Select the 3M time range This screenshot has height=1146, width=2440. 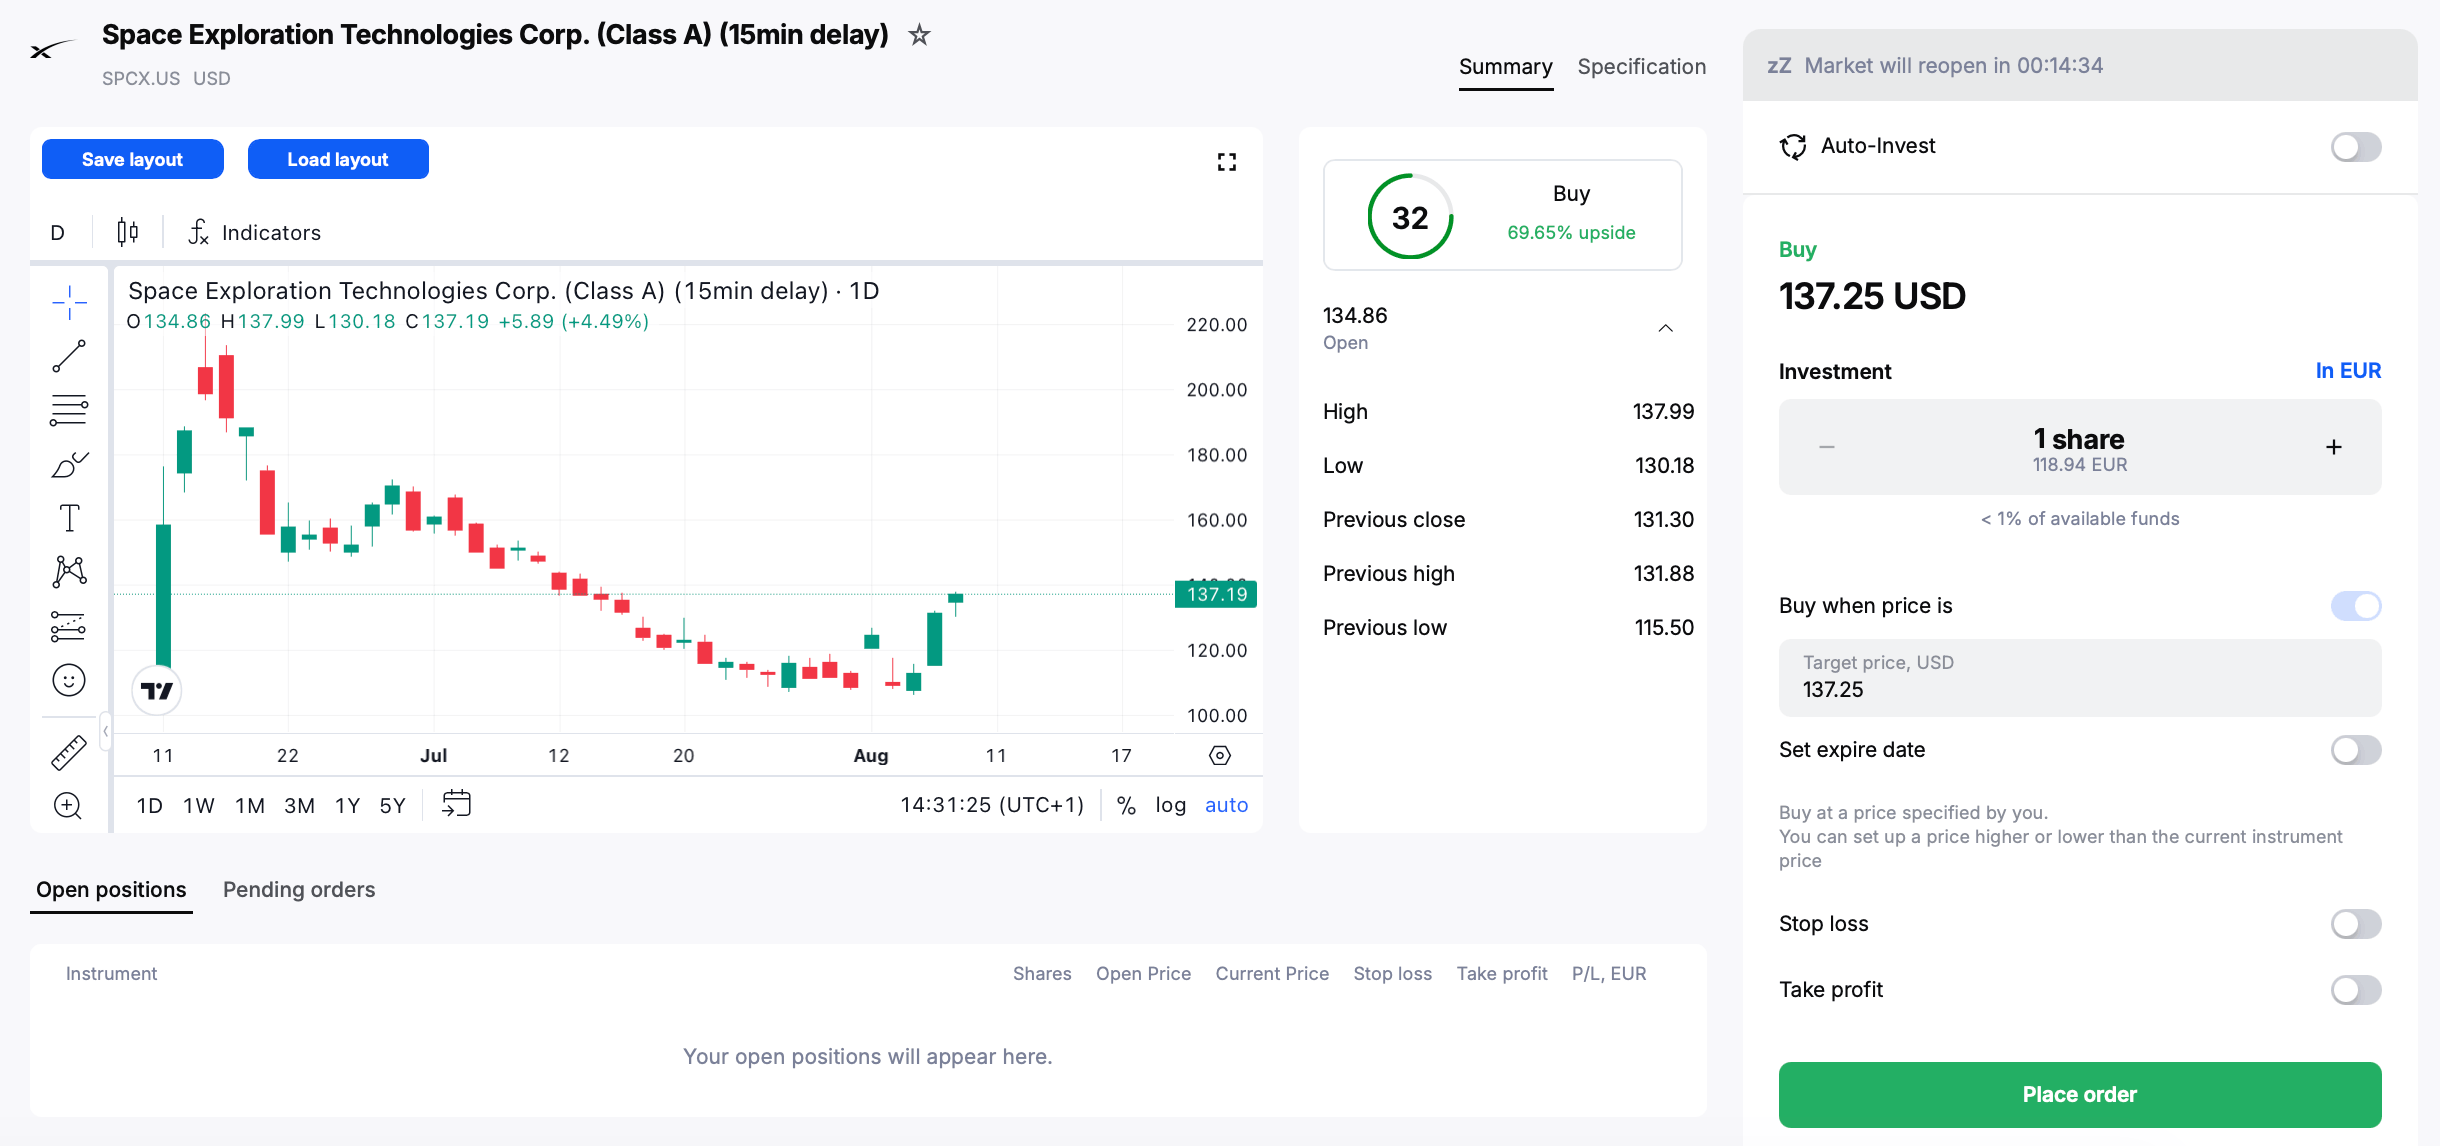299,805
